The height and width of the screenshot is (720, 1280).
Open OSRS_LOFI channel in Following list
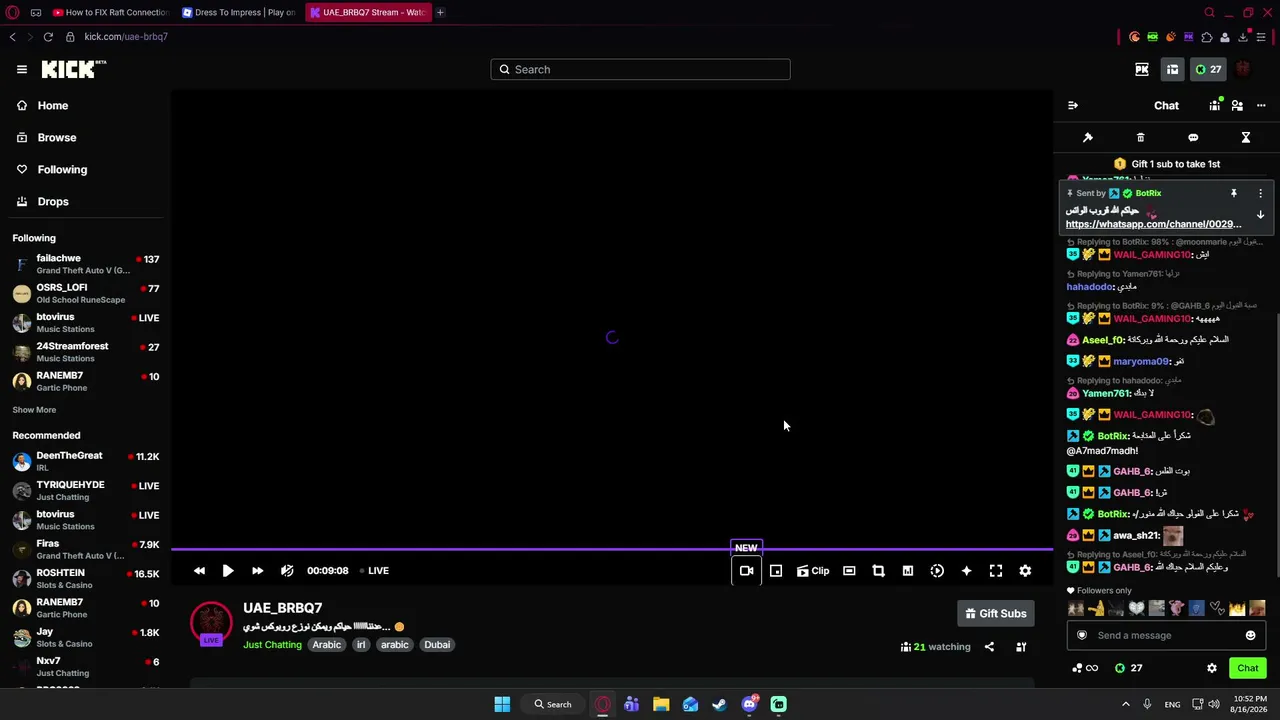[86, 294]
